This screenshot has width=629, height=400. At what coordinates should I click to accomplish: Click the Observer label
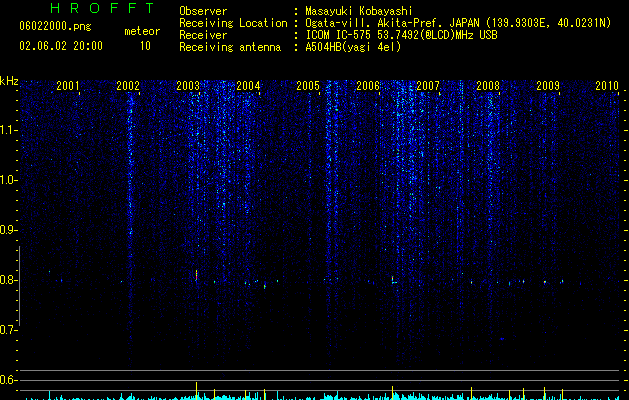coord(203,11)
